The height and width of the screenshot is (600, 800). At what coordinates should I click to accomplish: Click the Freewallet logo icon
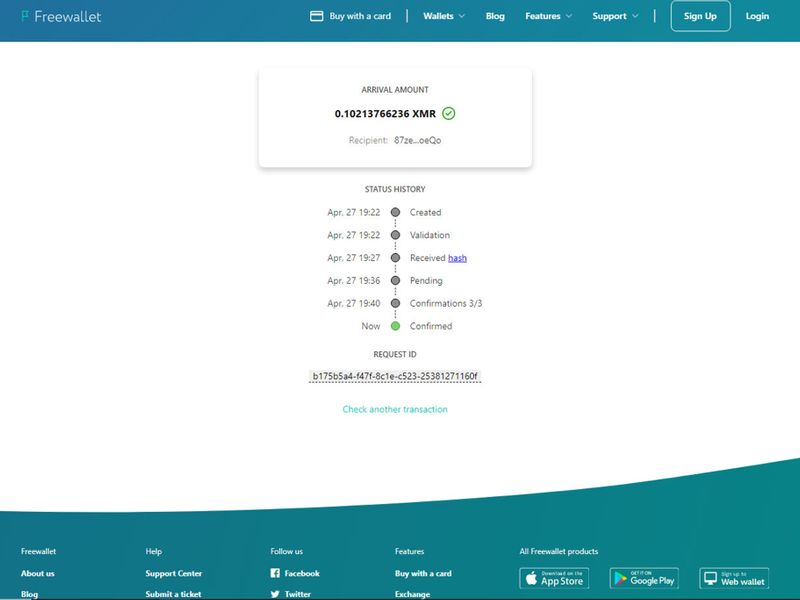25,16
